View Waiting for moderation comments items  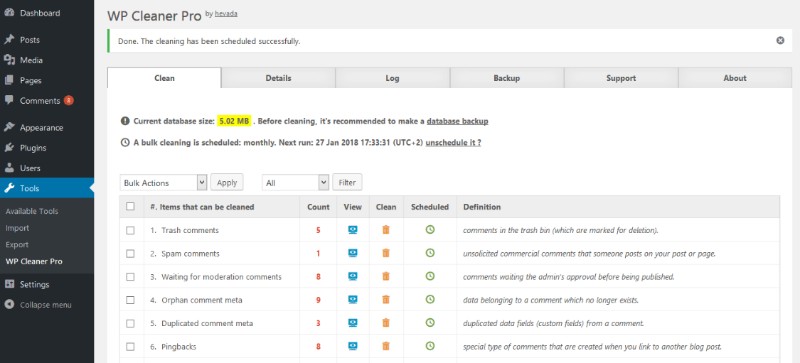[x=353, y=276]
